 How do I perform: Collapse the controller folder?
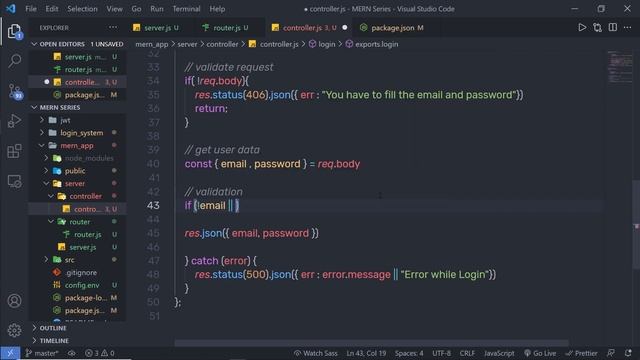[51, 196]
